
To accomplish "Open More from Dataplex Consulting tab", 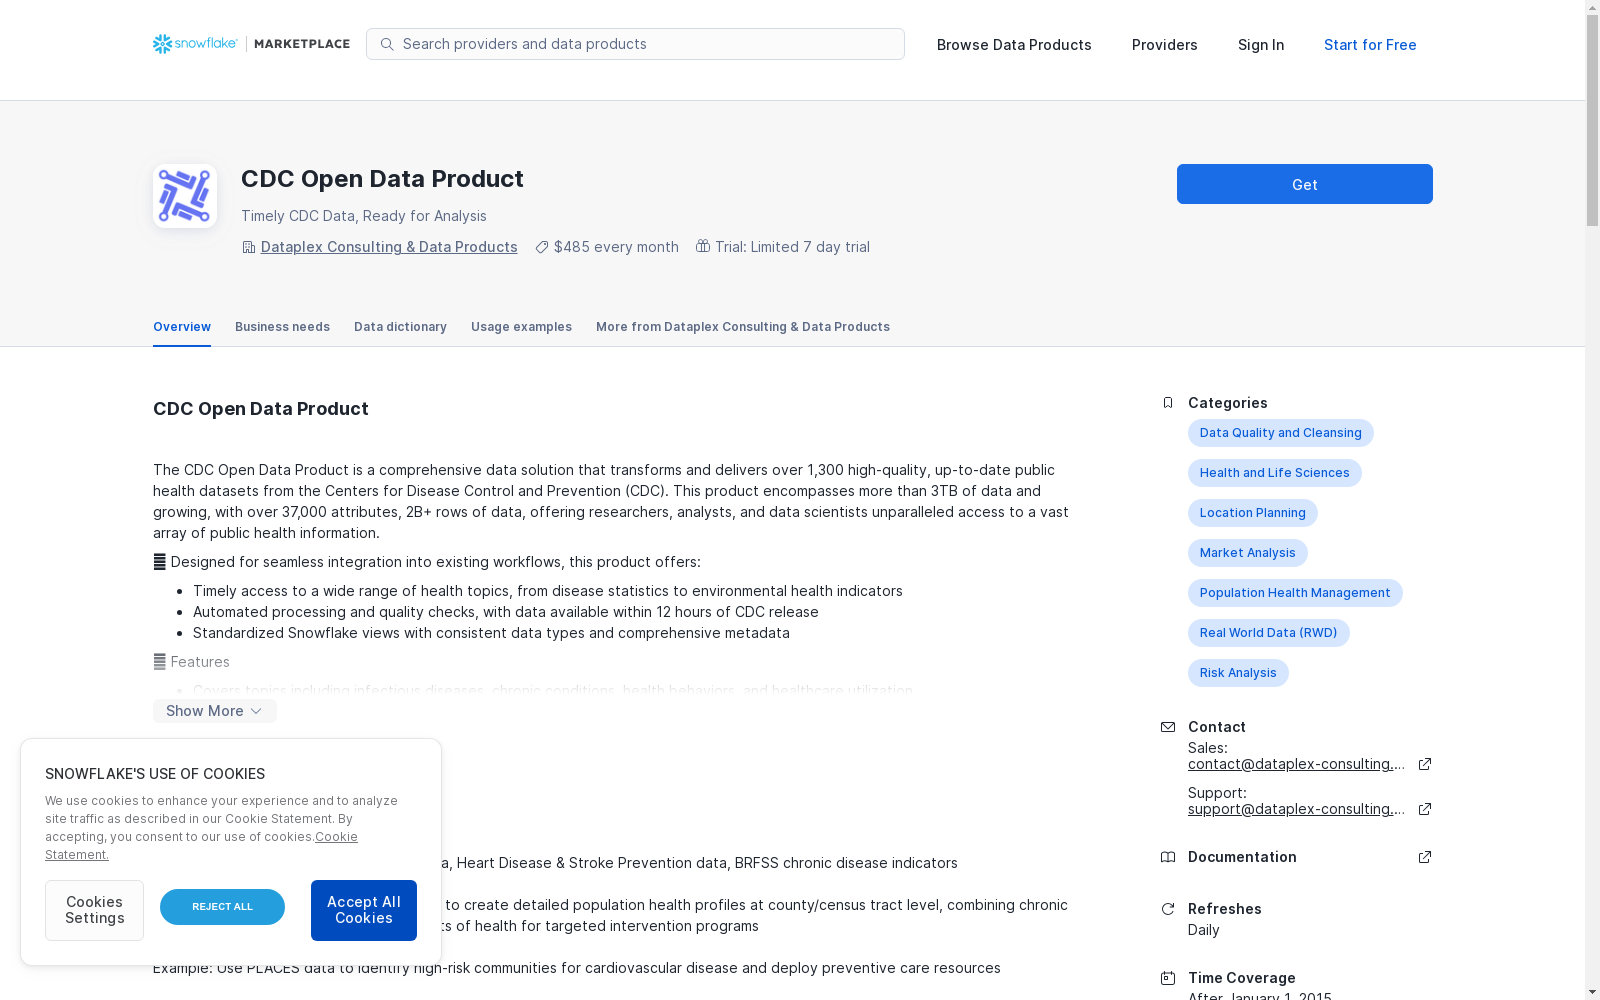I will 743,327.
